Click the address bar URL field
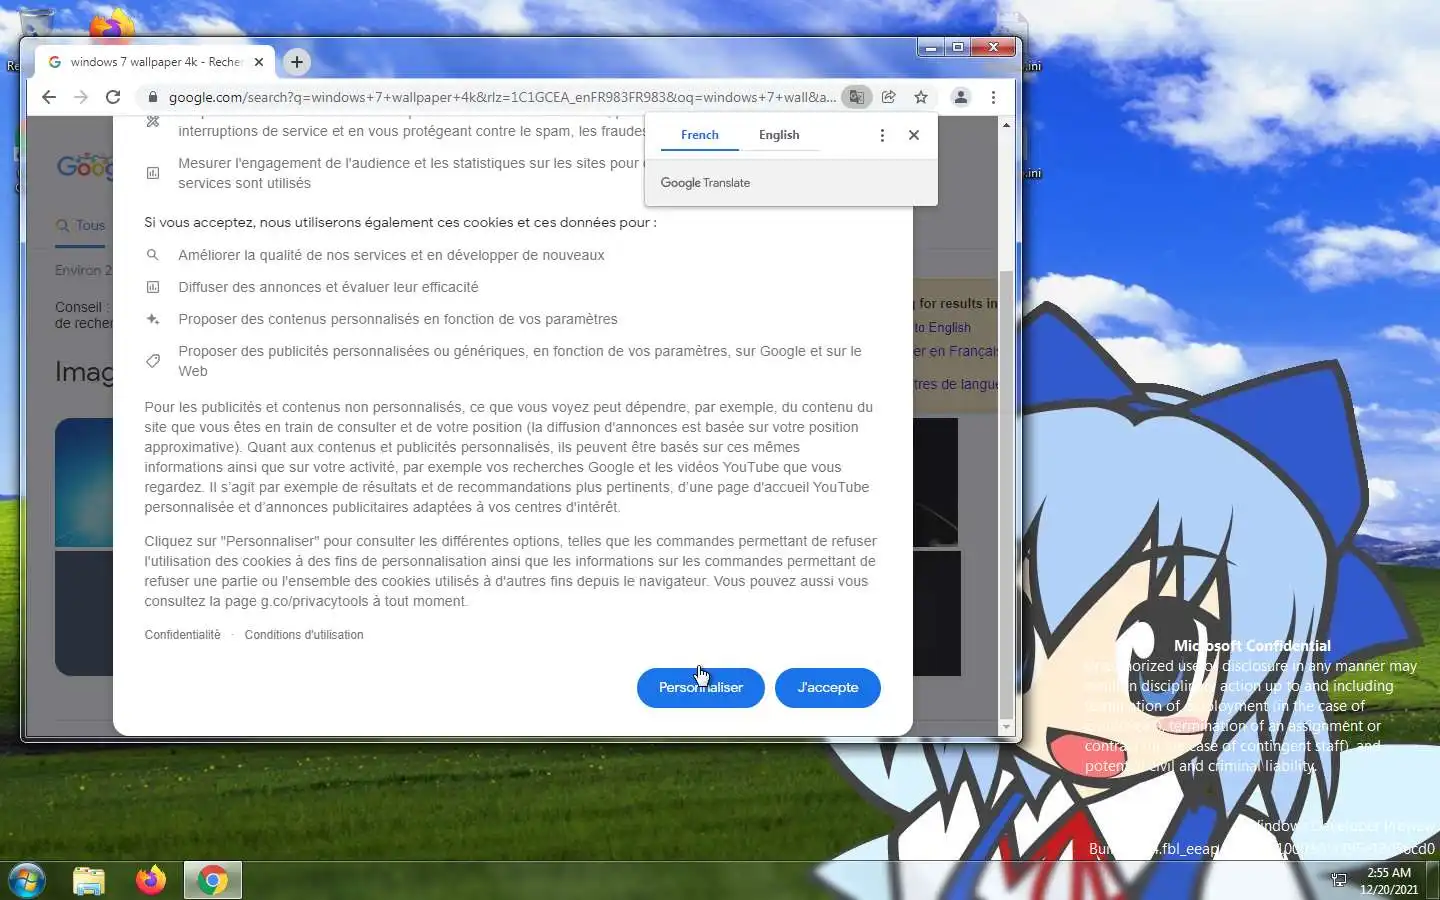 pos(500,97)
